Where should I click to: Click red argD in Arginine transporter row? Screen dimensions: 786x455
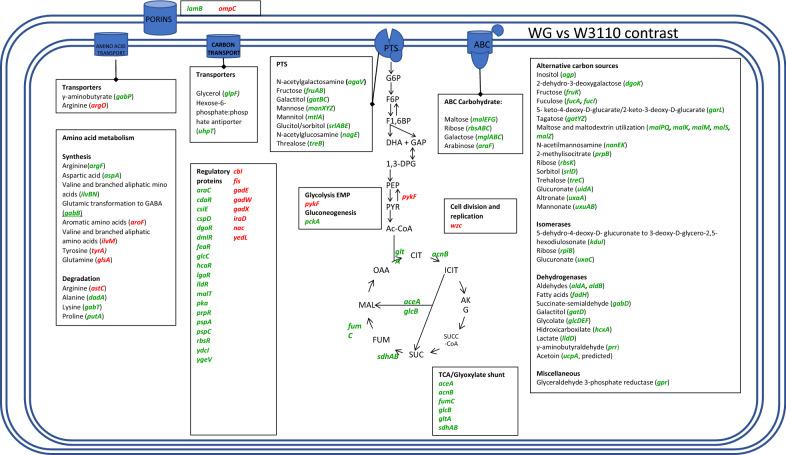tap(99, 106)
